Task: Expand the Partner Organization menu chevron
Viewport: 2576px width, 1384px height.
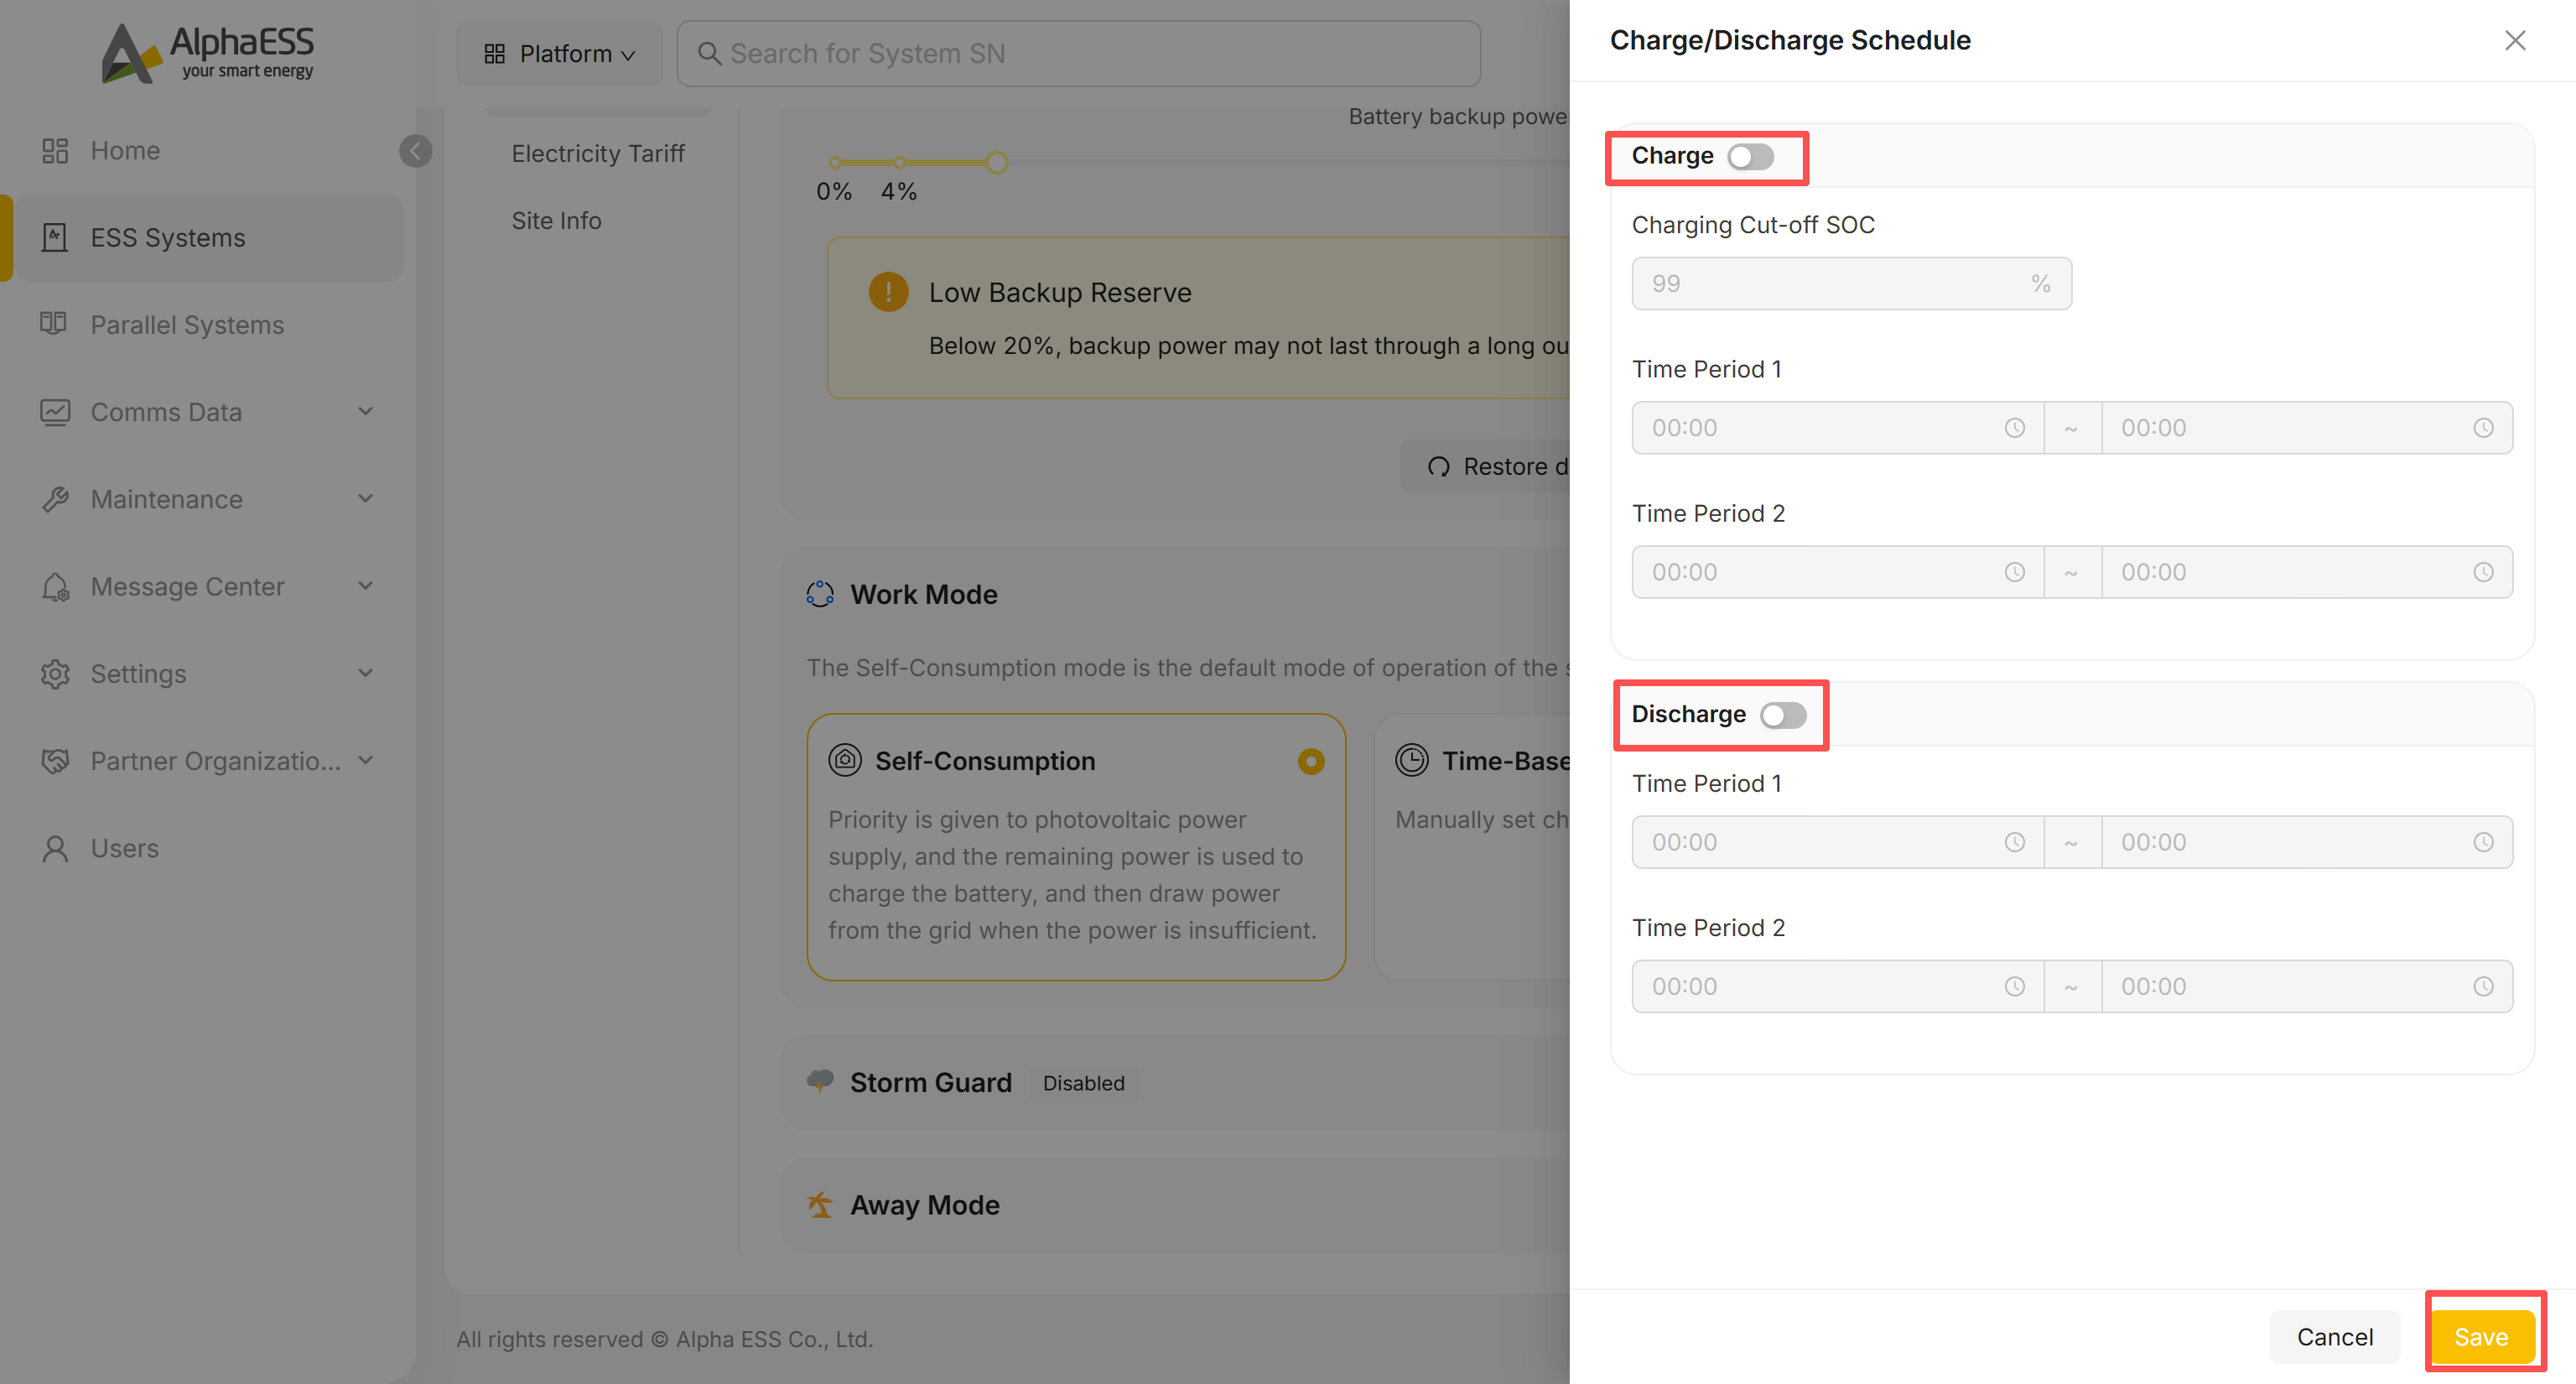Action: [365, 761]
